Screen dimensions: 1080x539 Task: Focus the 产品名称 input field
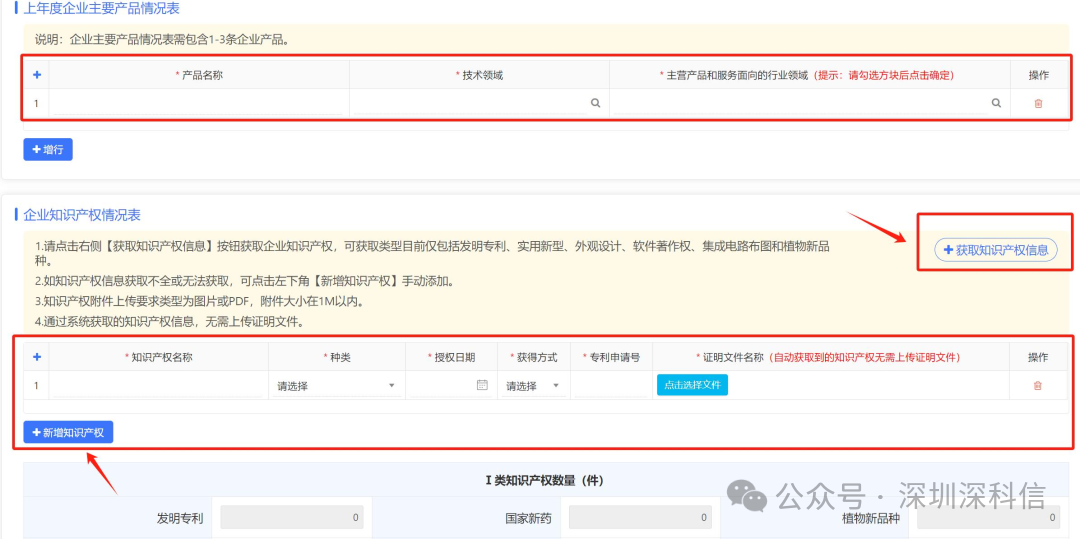pyautogui.click(x=198, y=103)
